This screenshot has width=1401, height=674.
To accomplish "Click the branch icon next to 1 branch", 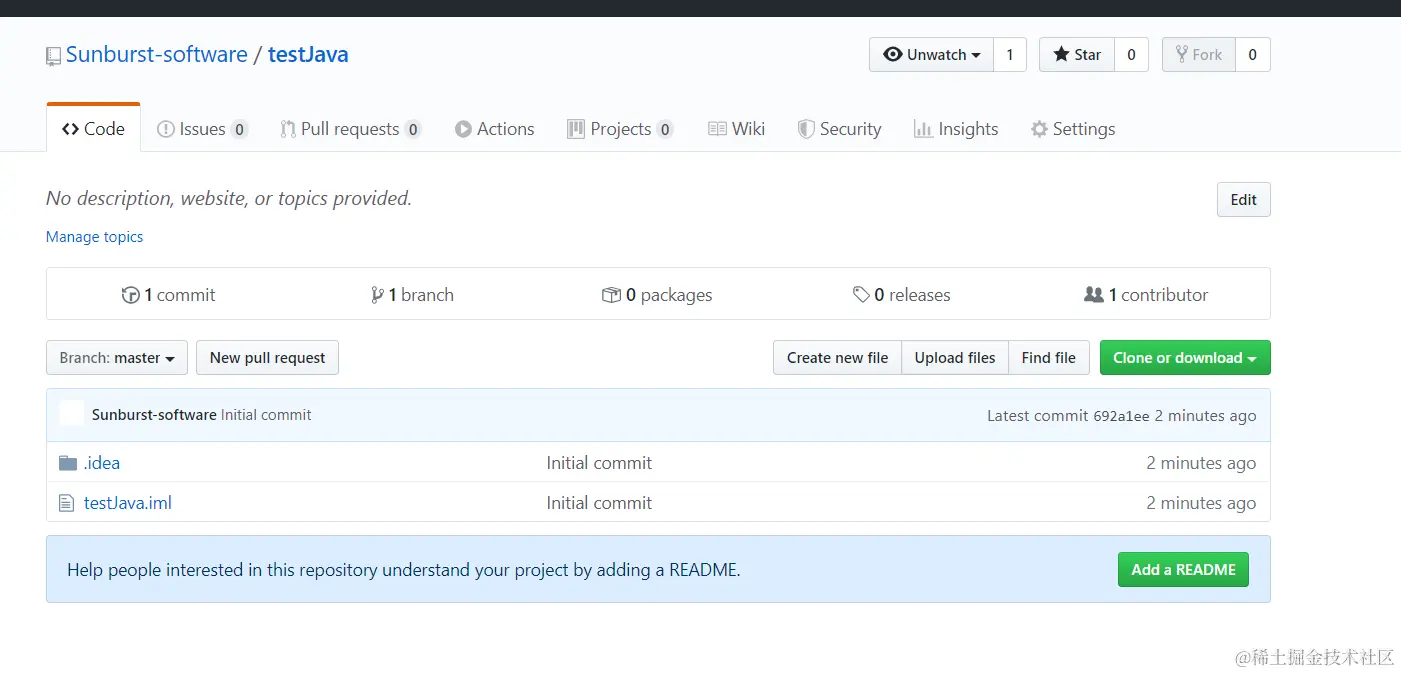I will pyautogui.click(x=377, y=295).
